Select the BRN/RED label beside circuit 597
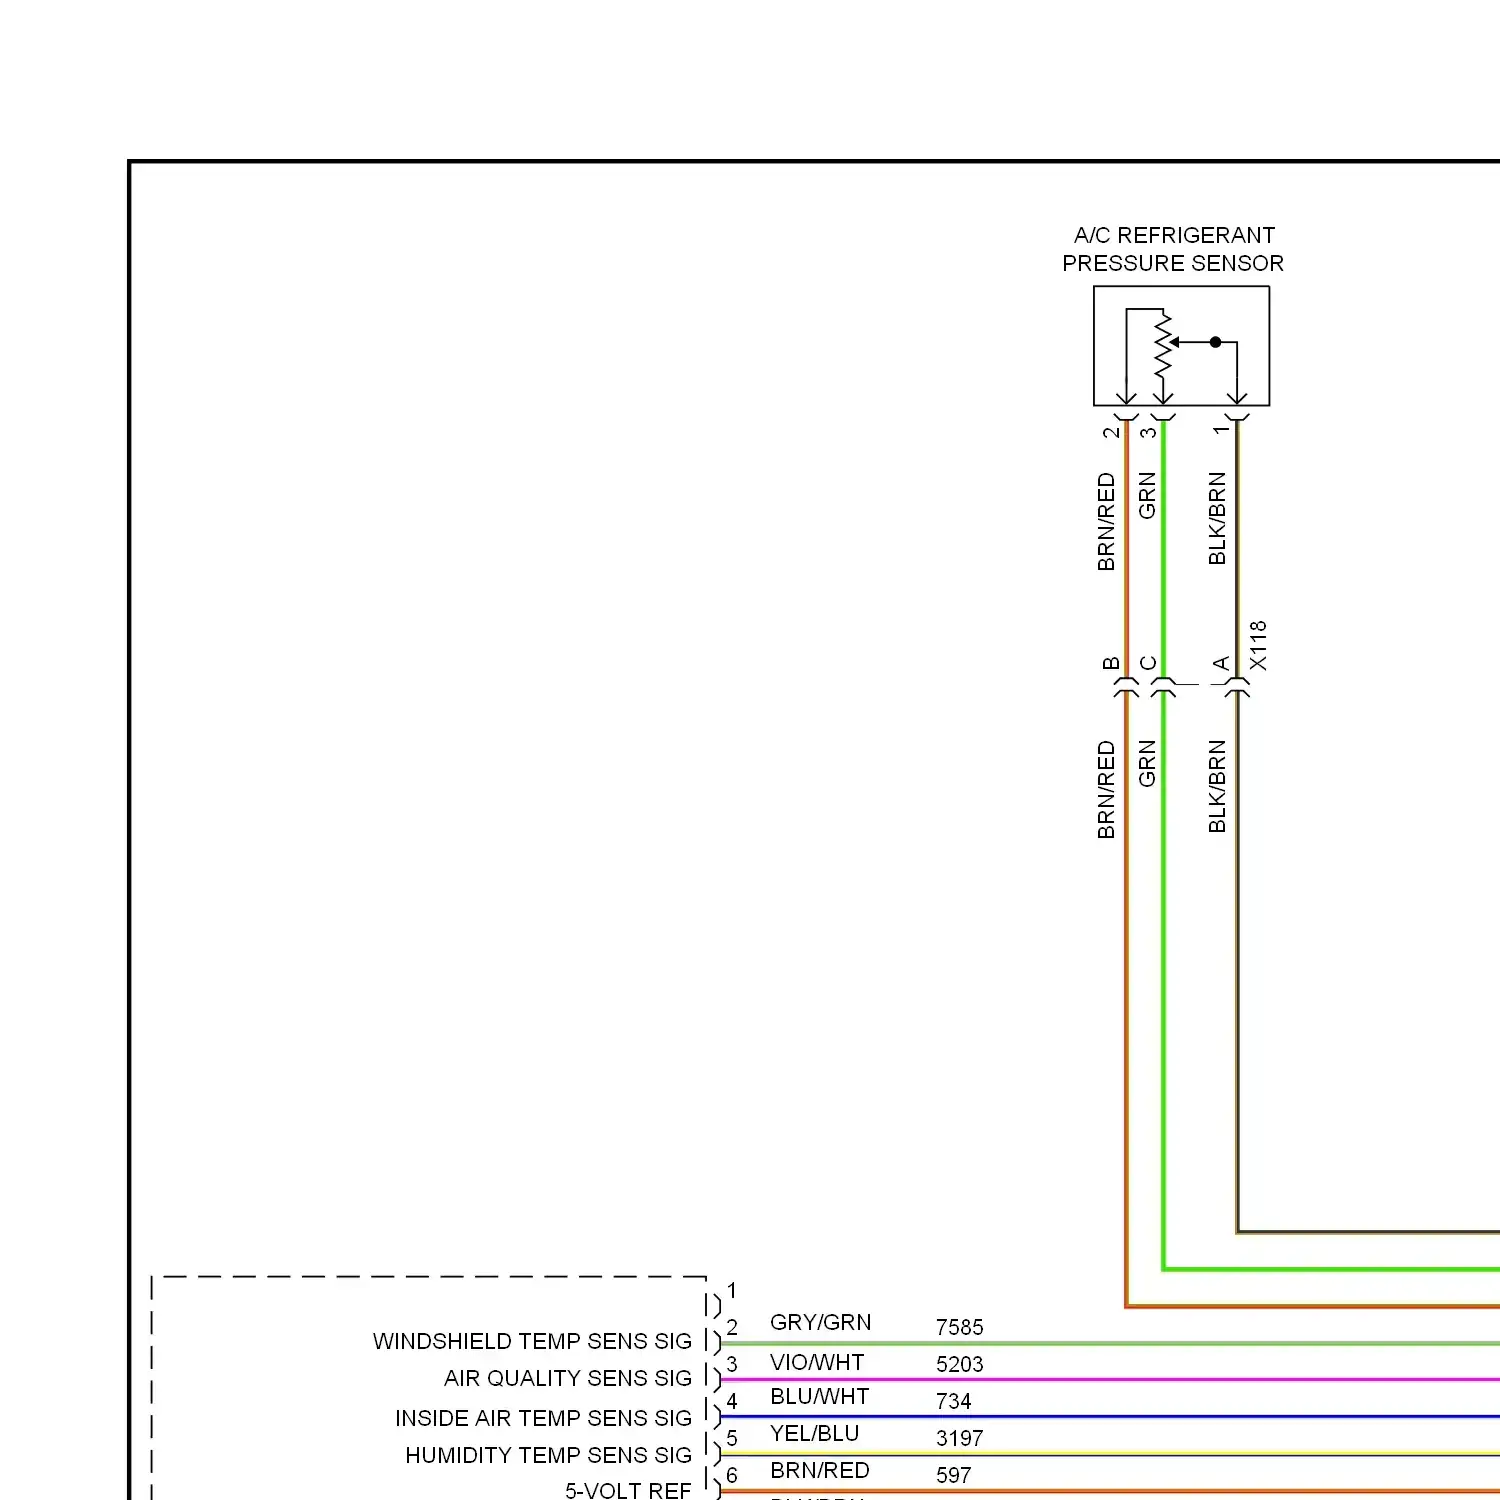1500x1500 pixels. (x=819, y=1470)
